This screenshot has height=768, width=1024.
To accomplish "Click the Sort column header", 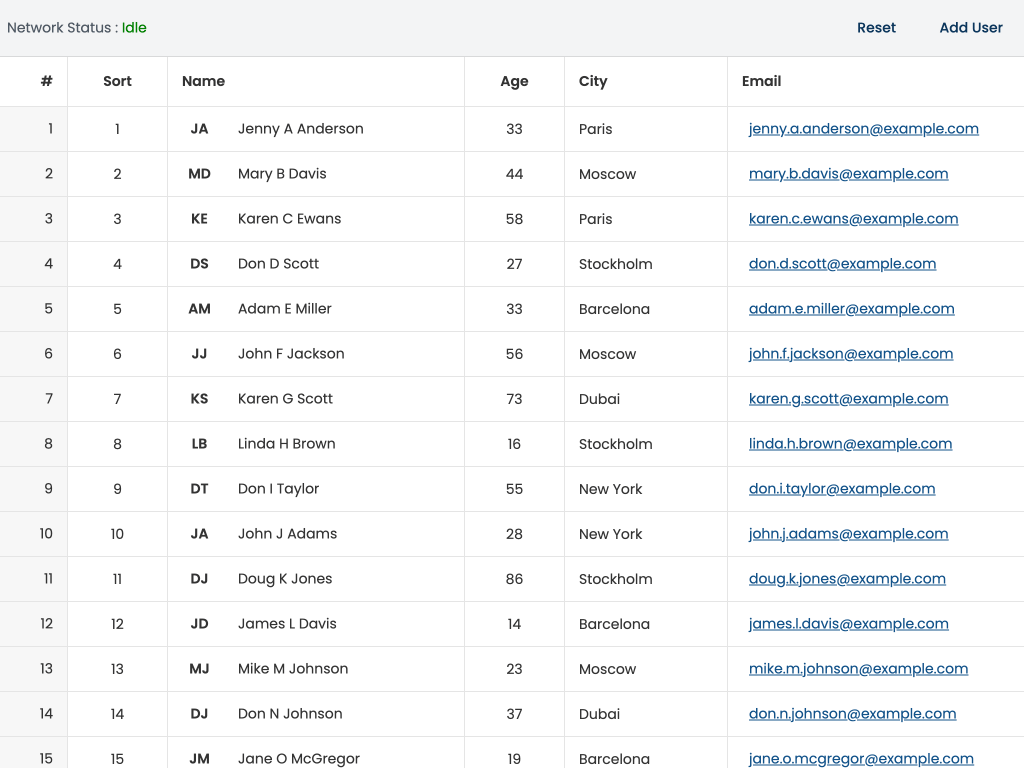I will click(117, 81).
